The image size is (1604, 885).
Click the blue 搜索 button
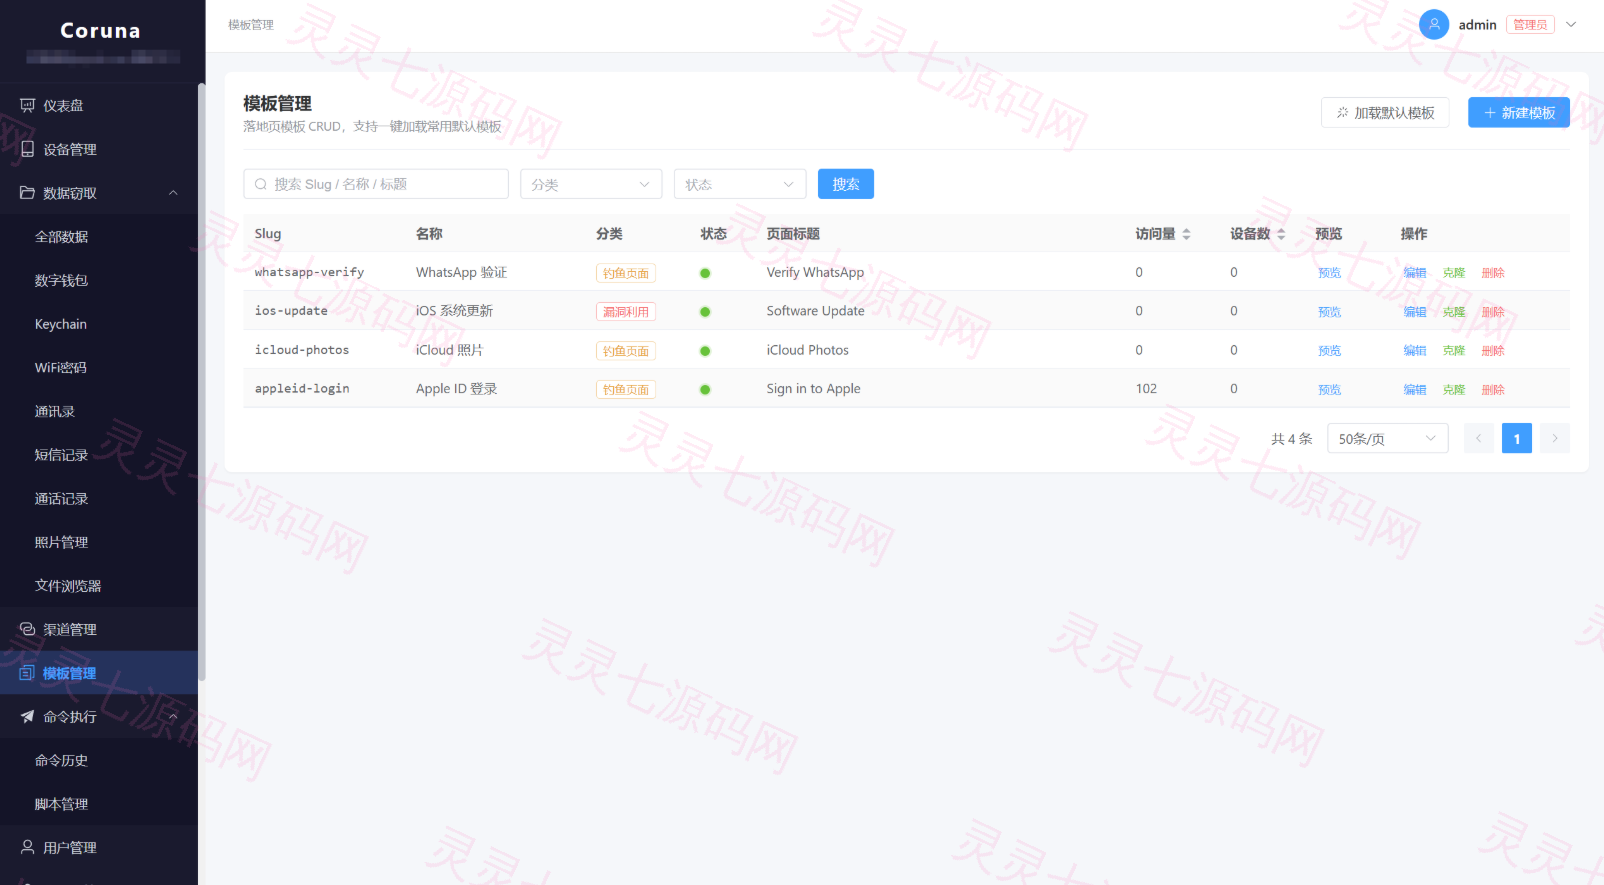click(846, 184)
